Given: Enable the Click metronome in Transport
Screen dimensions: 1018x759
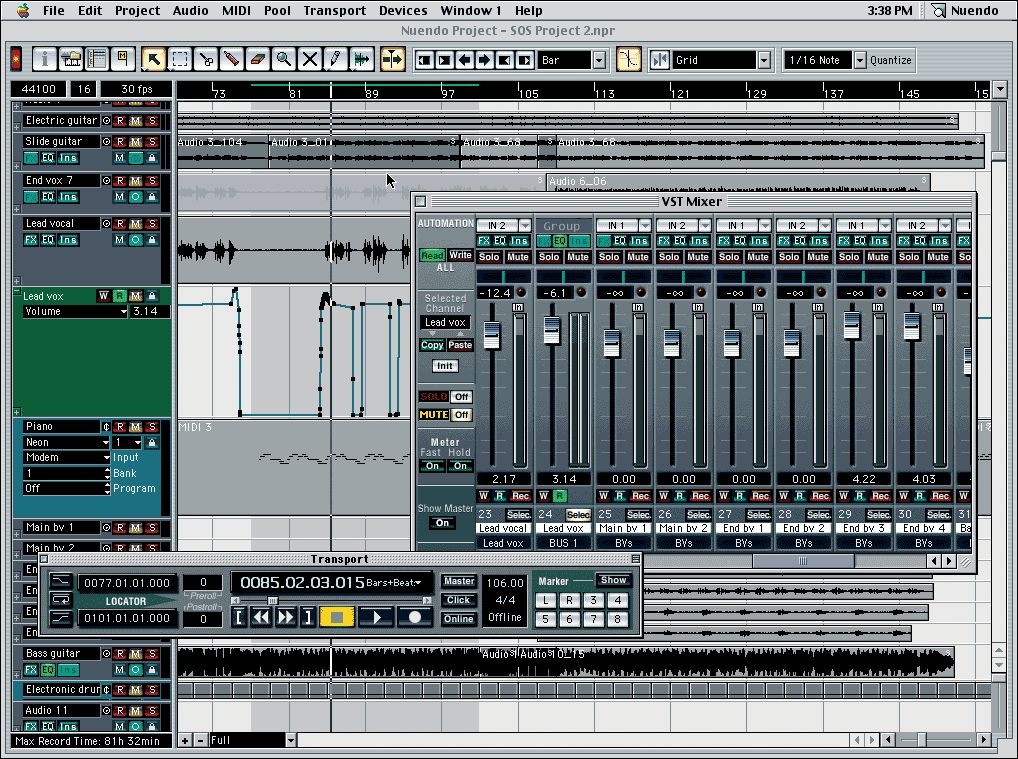Looking at the screenshot, I should click(459, 600).
